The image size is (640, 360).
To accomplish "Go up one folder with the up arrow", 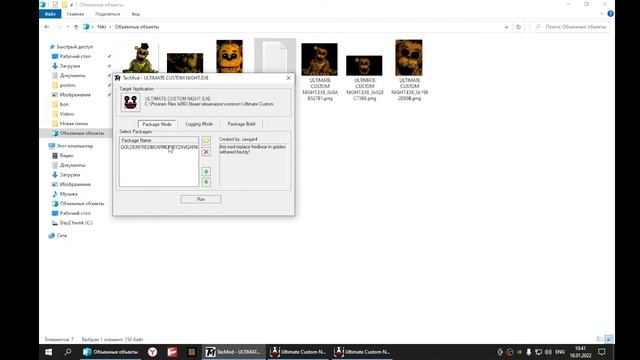I will click(x=76, y=27).
